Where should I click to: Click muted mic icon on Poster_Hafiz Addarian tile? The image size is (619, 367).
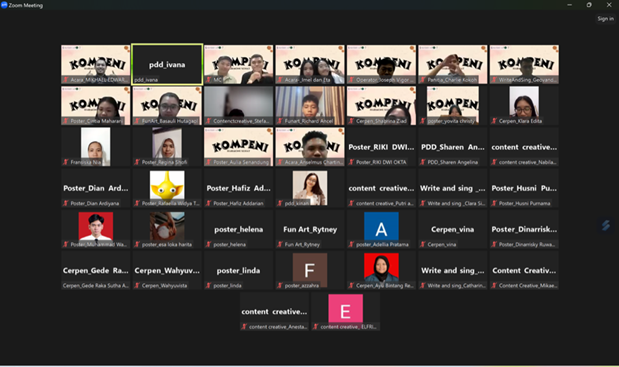(209, 203)
